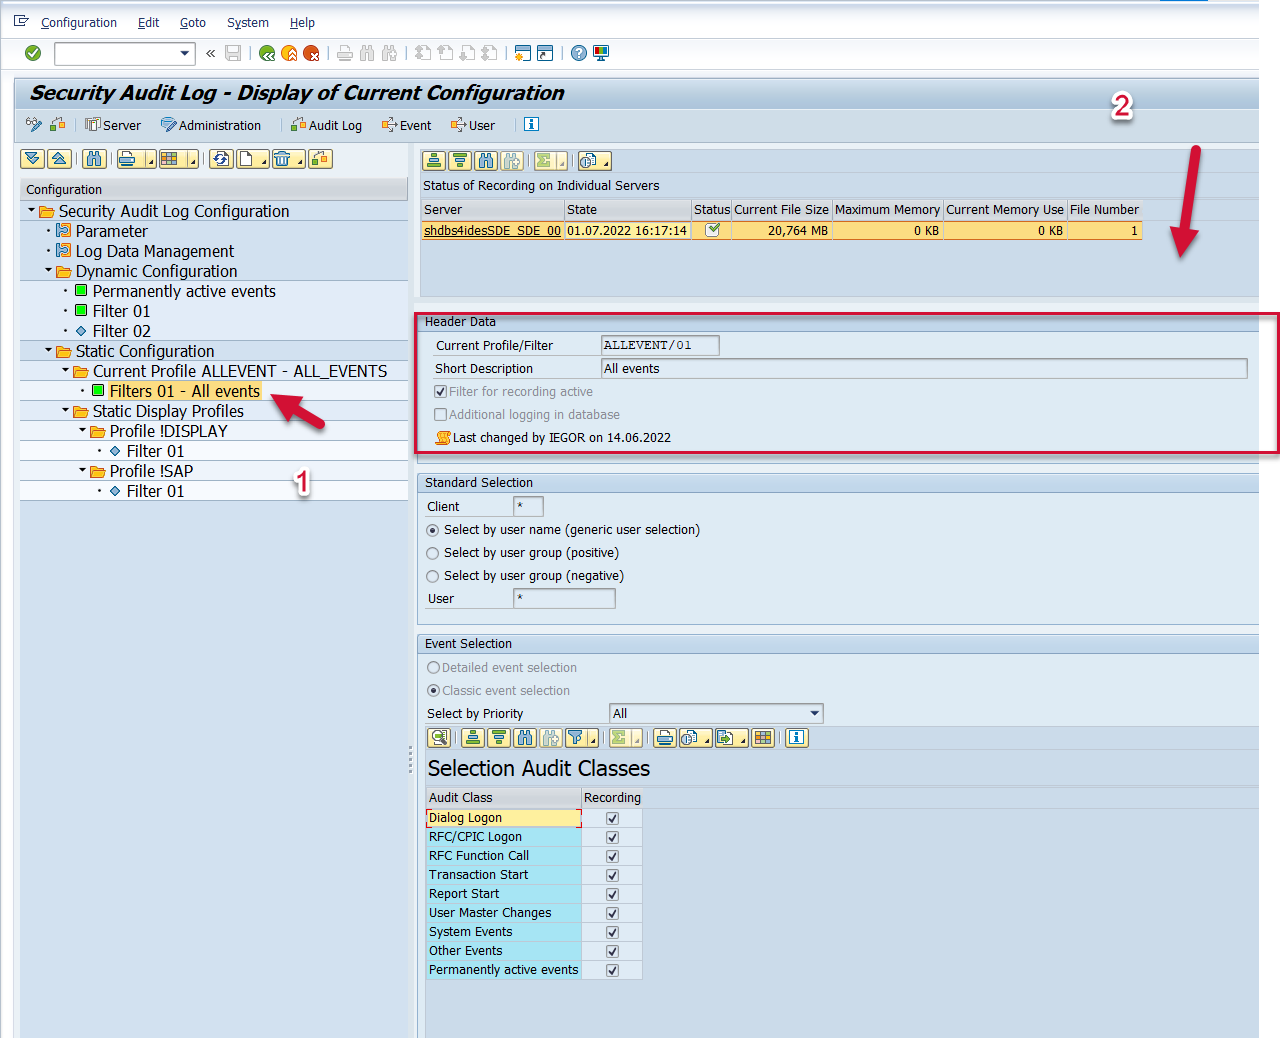Click the green Enter checkmark icon
The width and height of the screenshot is (1280, 1038).
coord(33,53)
